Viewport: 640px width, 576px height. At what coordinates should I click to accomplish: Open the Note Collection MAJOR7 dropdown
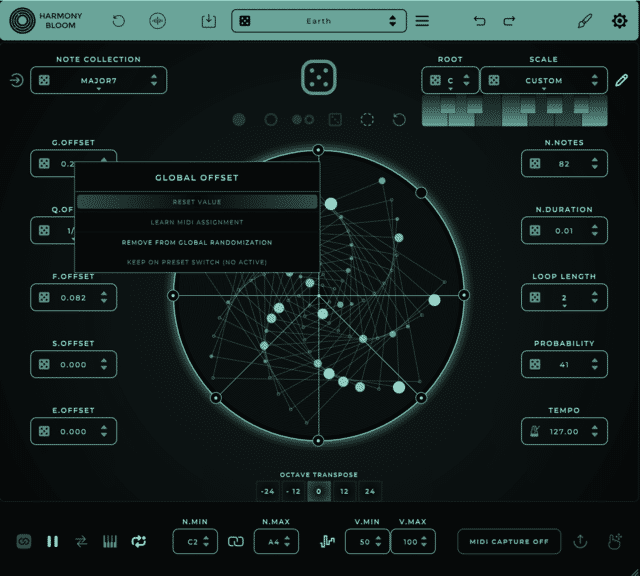click(x=98, y=80)
